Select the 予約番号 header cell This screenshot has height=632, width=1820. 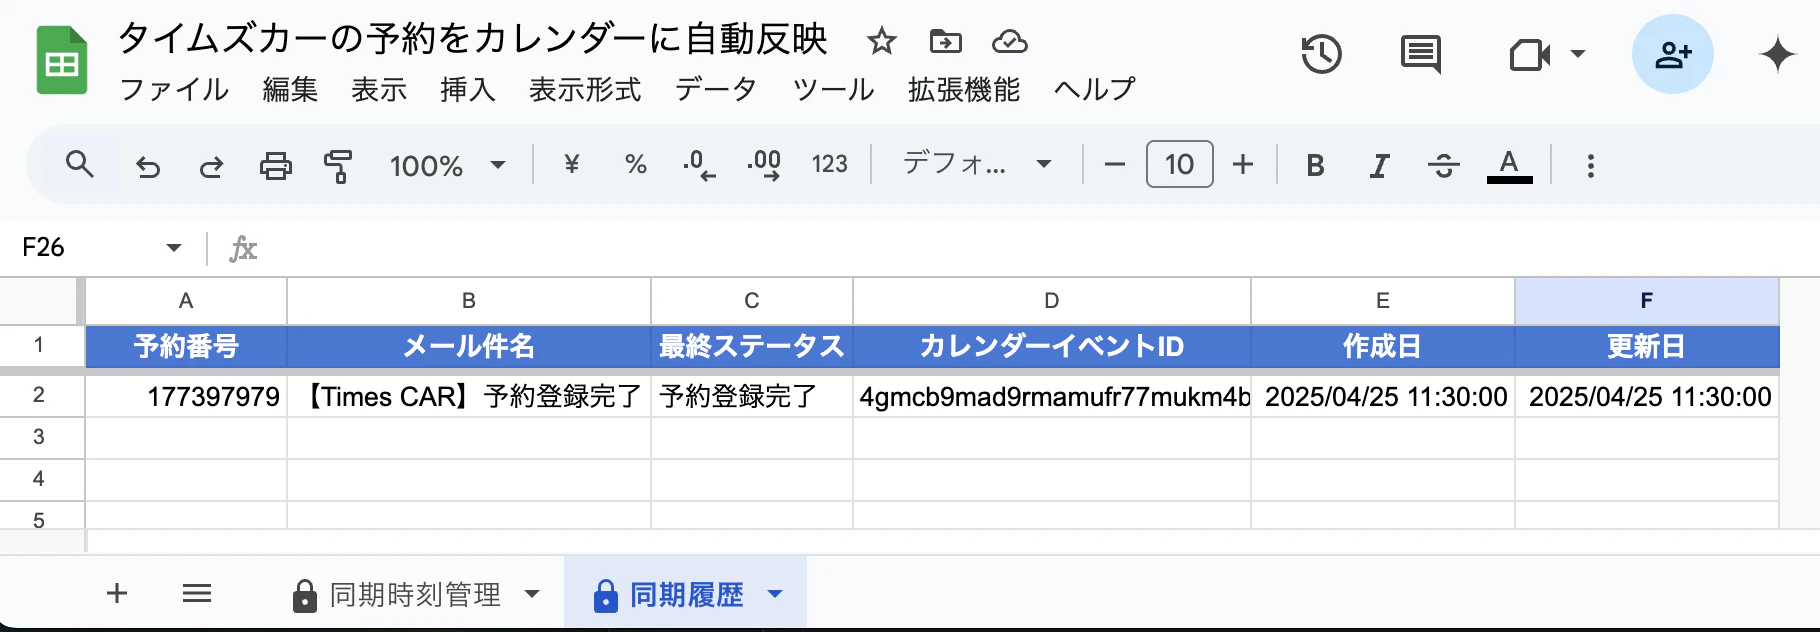coord(186,346)
